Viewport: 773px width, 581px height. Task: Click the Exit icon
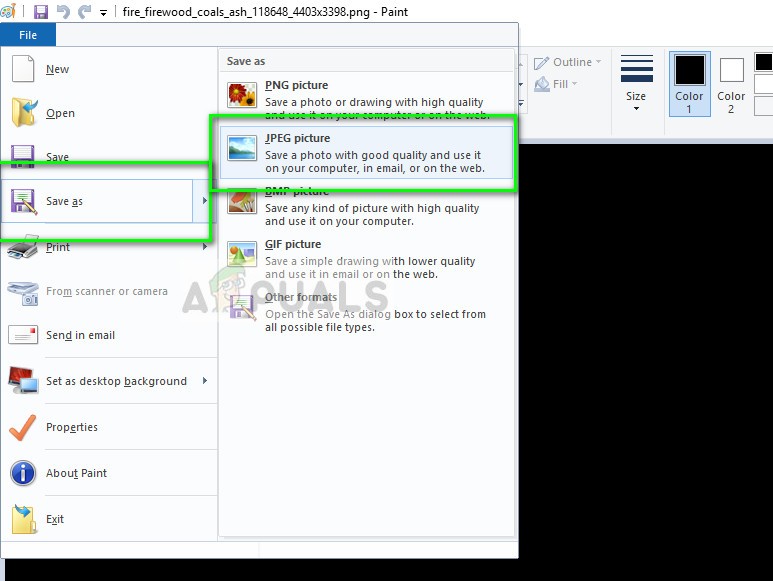click(24, 519)
